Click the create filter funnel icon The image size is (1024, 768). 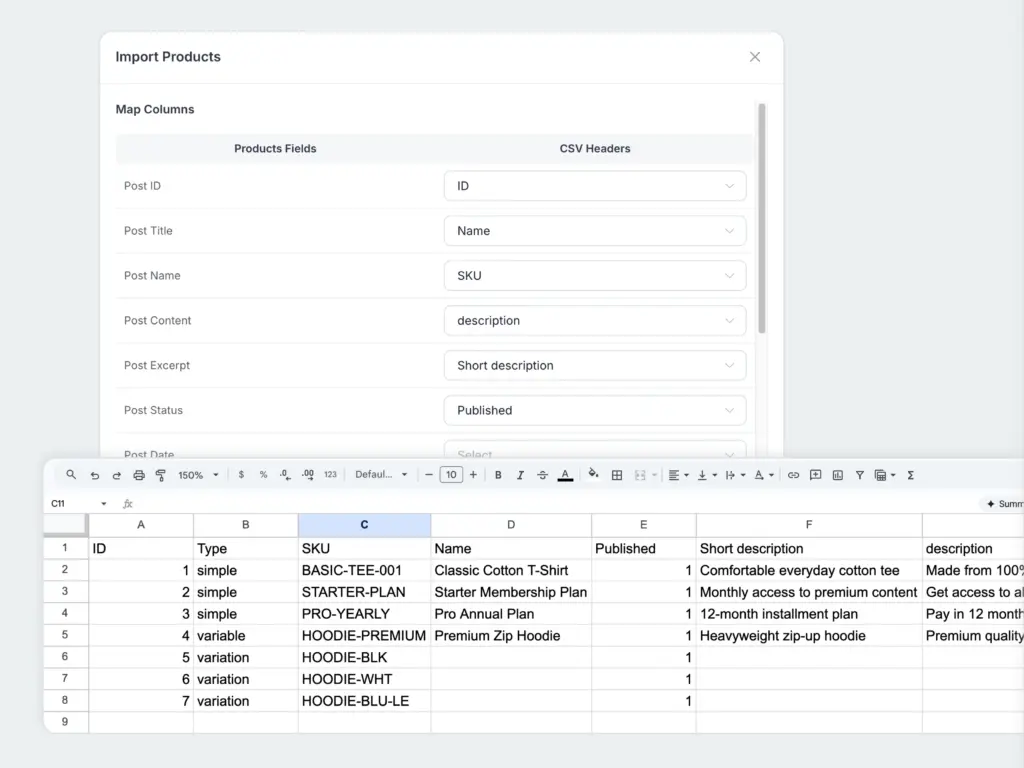pos(860,475)
